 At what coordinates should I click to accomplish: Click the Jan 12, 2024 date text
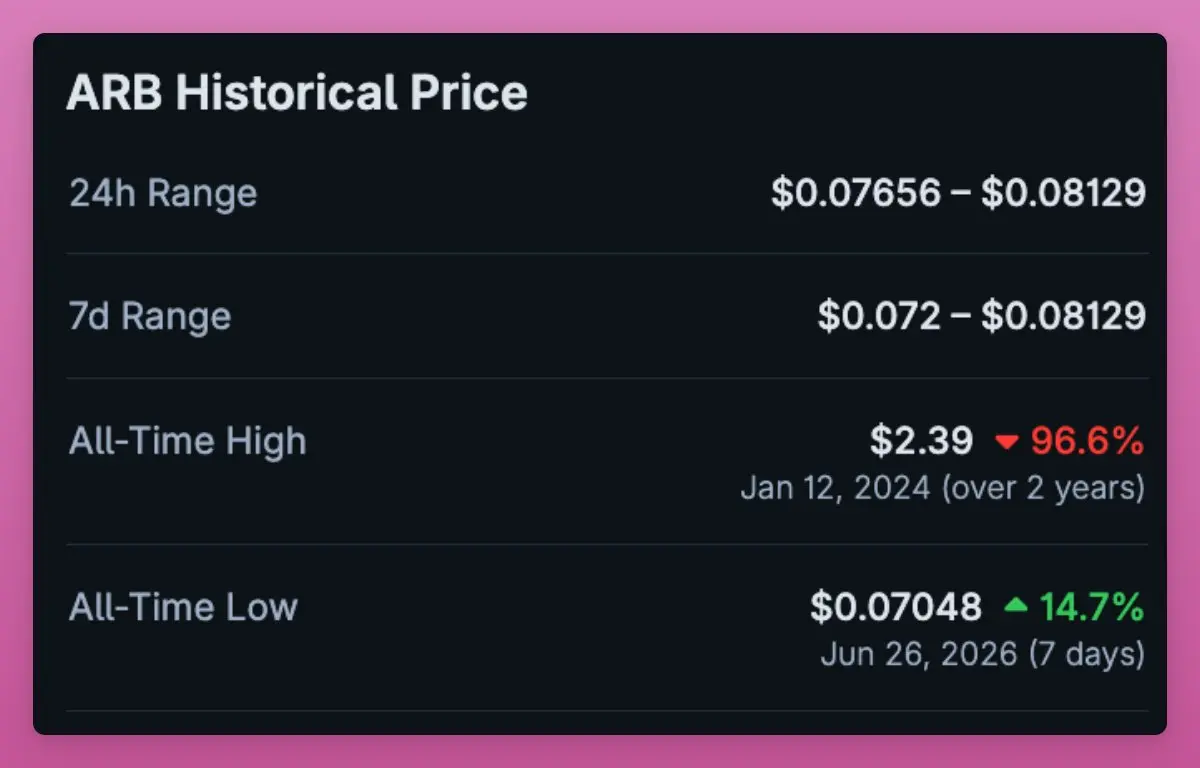835,488
